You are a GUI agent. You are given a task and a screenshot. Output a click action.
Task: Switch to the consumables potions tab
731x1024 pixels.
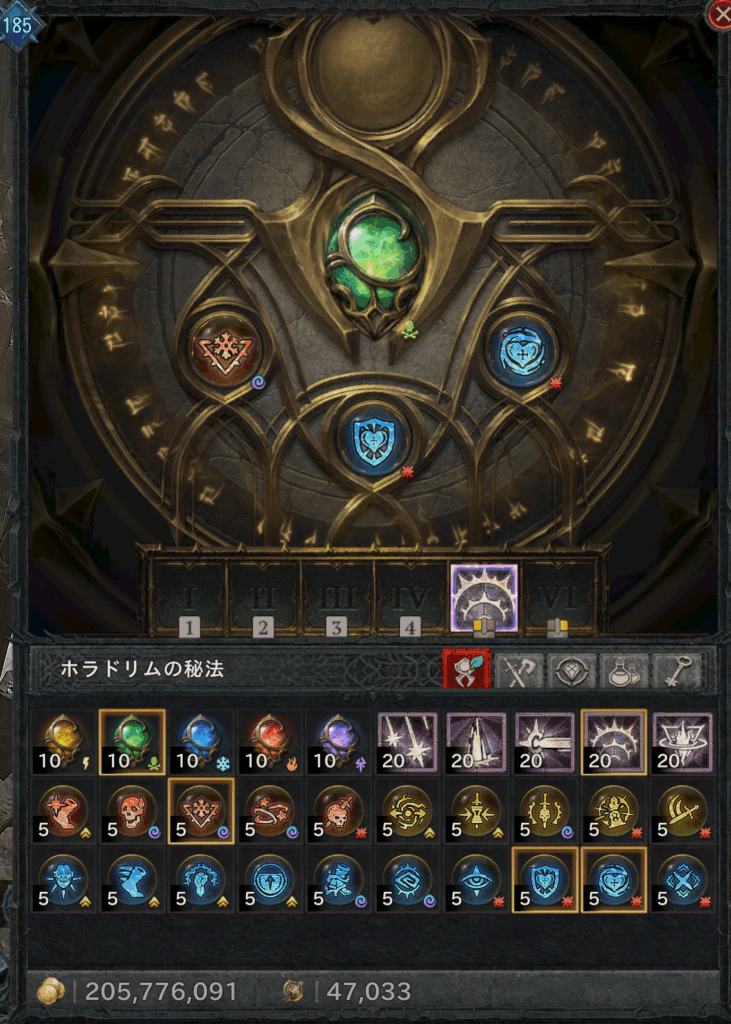[623, 669]
